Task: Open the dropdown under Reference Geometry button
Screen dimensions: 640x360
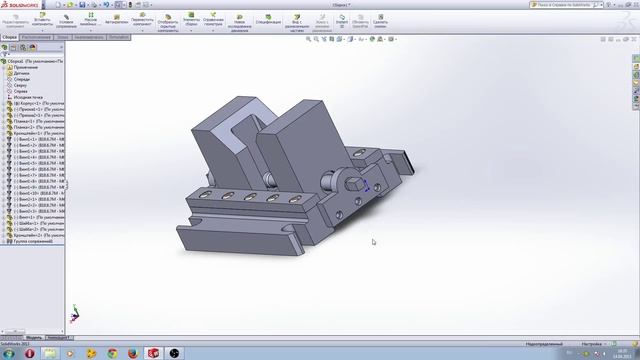Action: pos(213,30)
